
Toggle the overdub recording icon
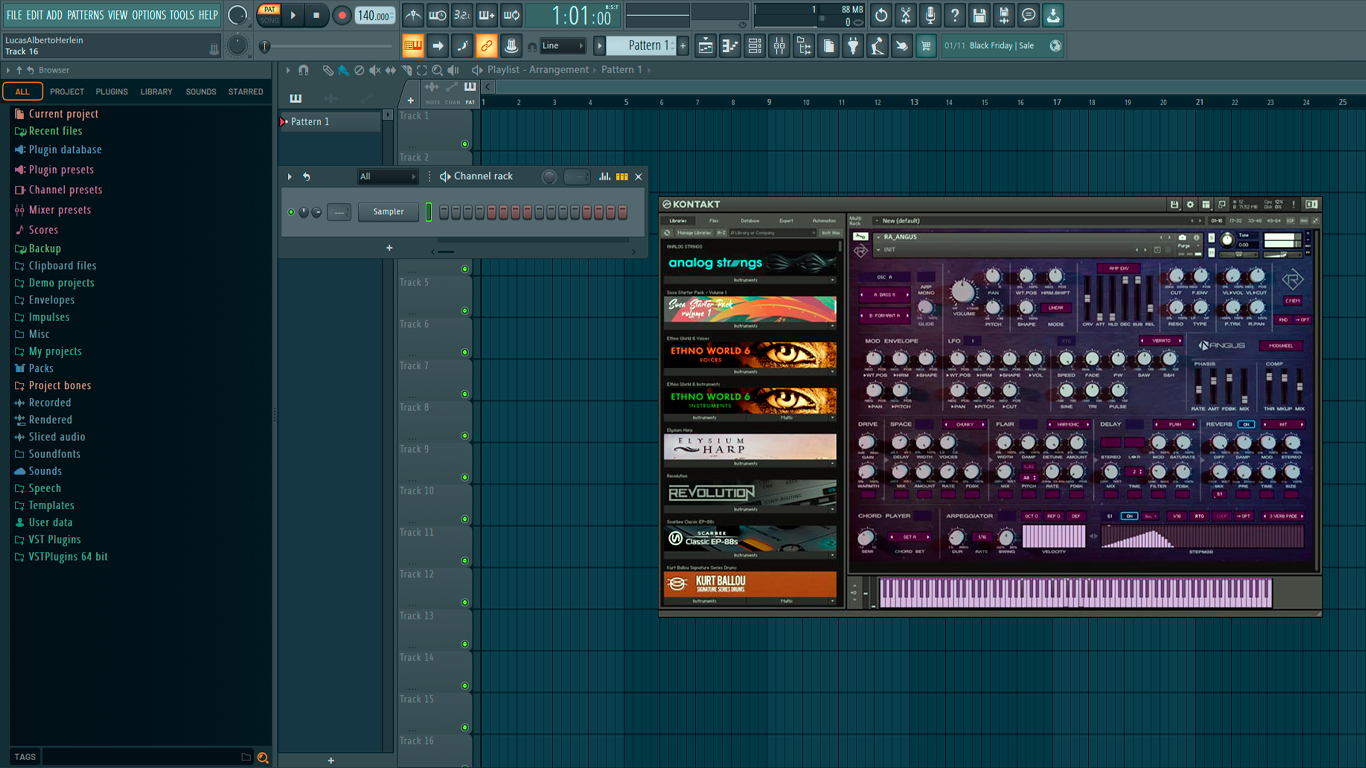point(486,16)
